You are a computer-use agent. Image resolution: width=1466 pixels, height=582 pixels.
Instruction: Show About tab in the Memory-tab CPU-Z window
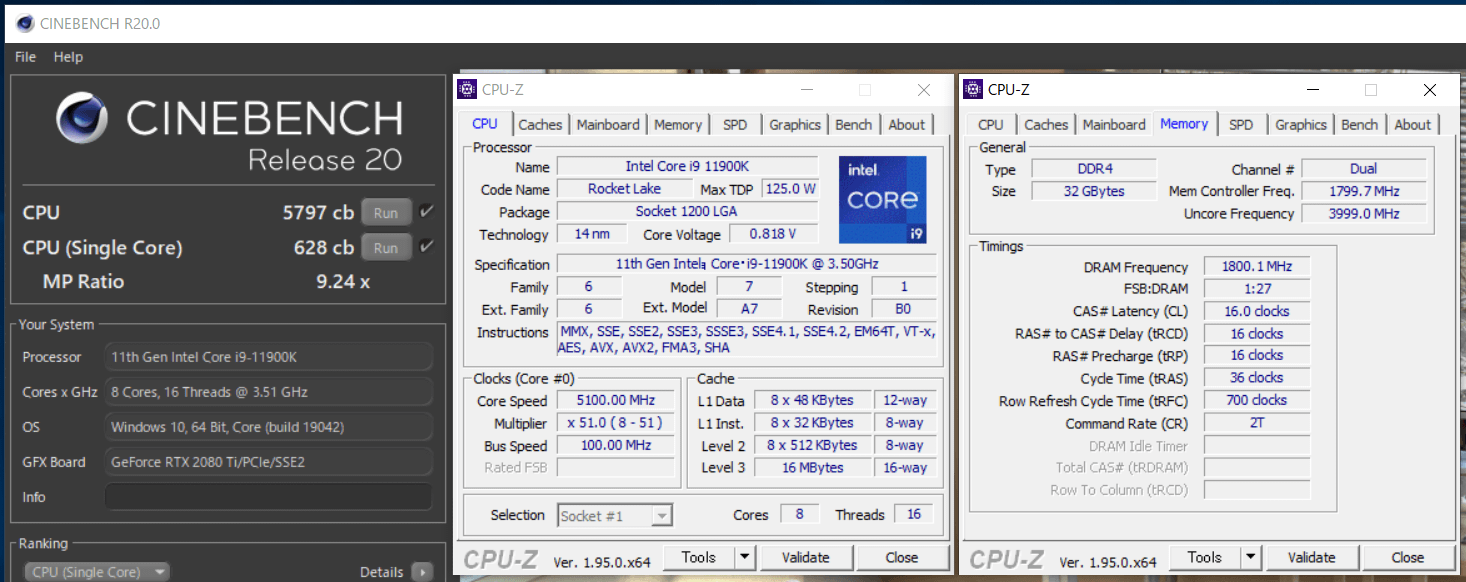pyautogui.click(x=1413, y=124)
